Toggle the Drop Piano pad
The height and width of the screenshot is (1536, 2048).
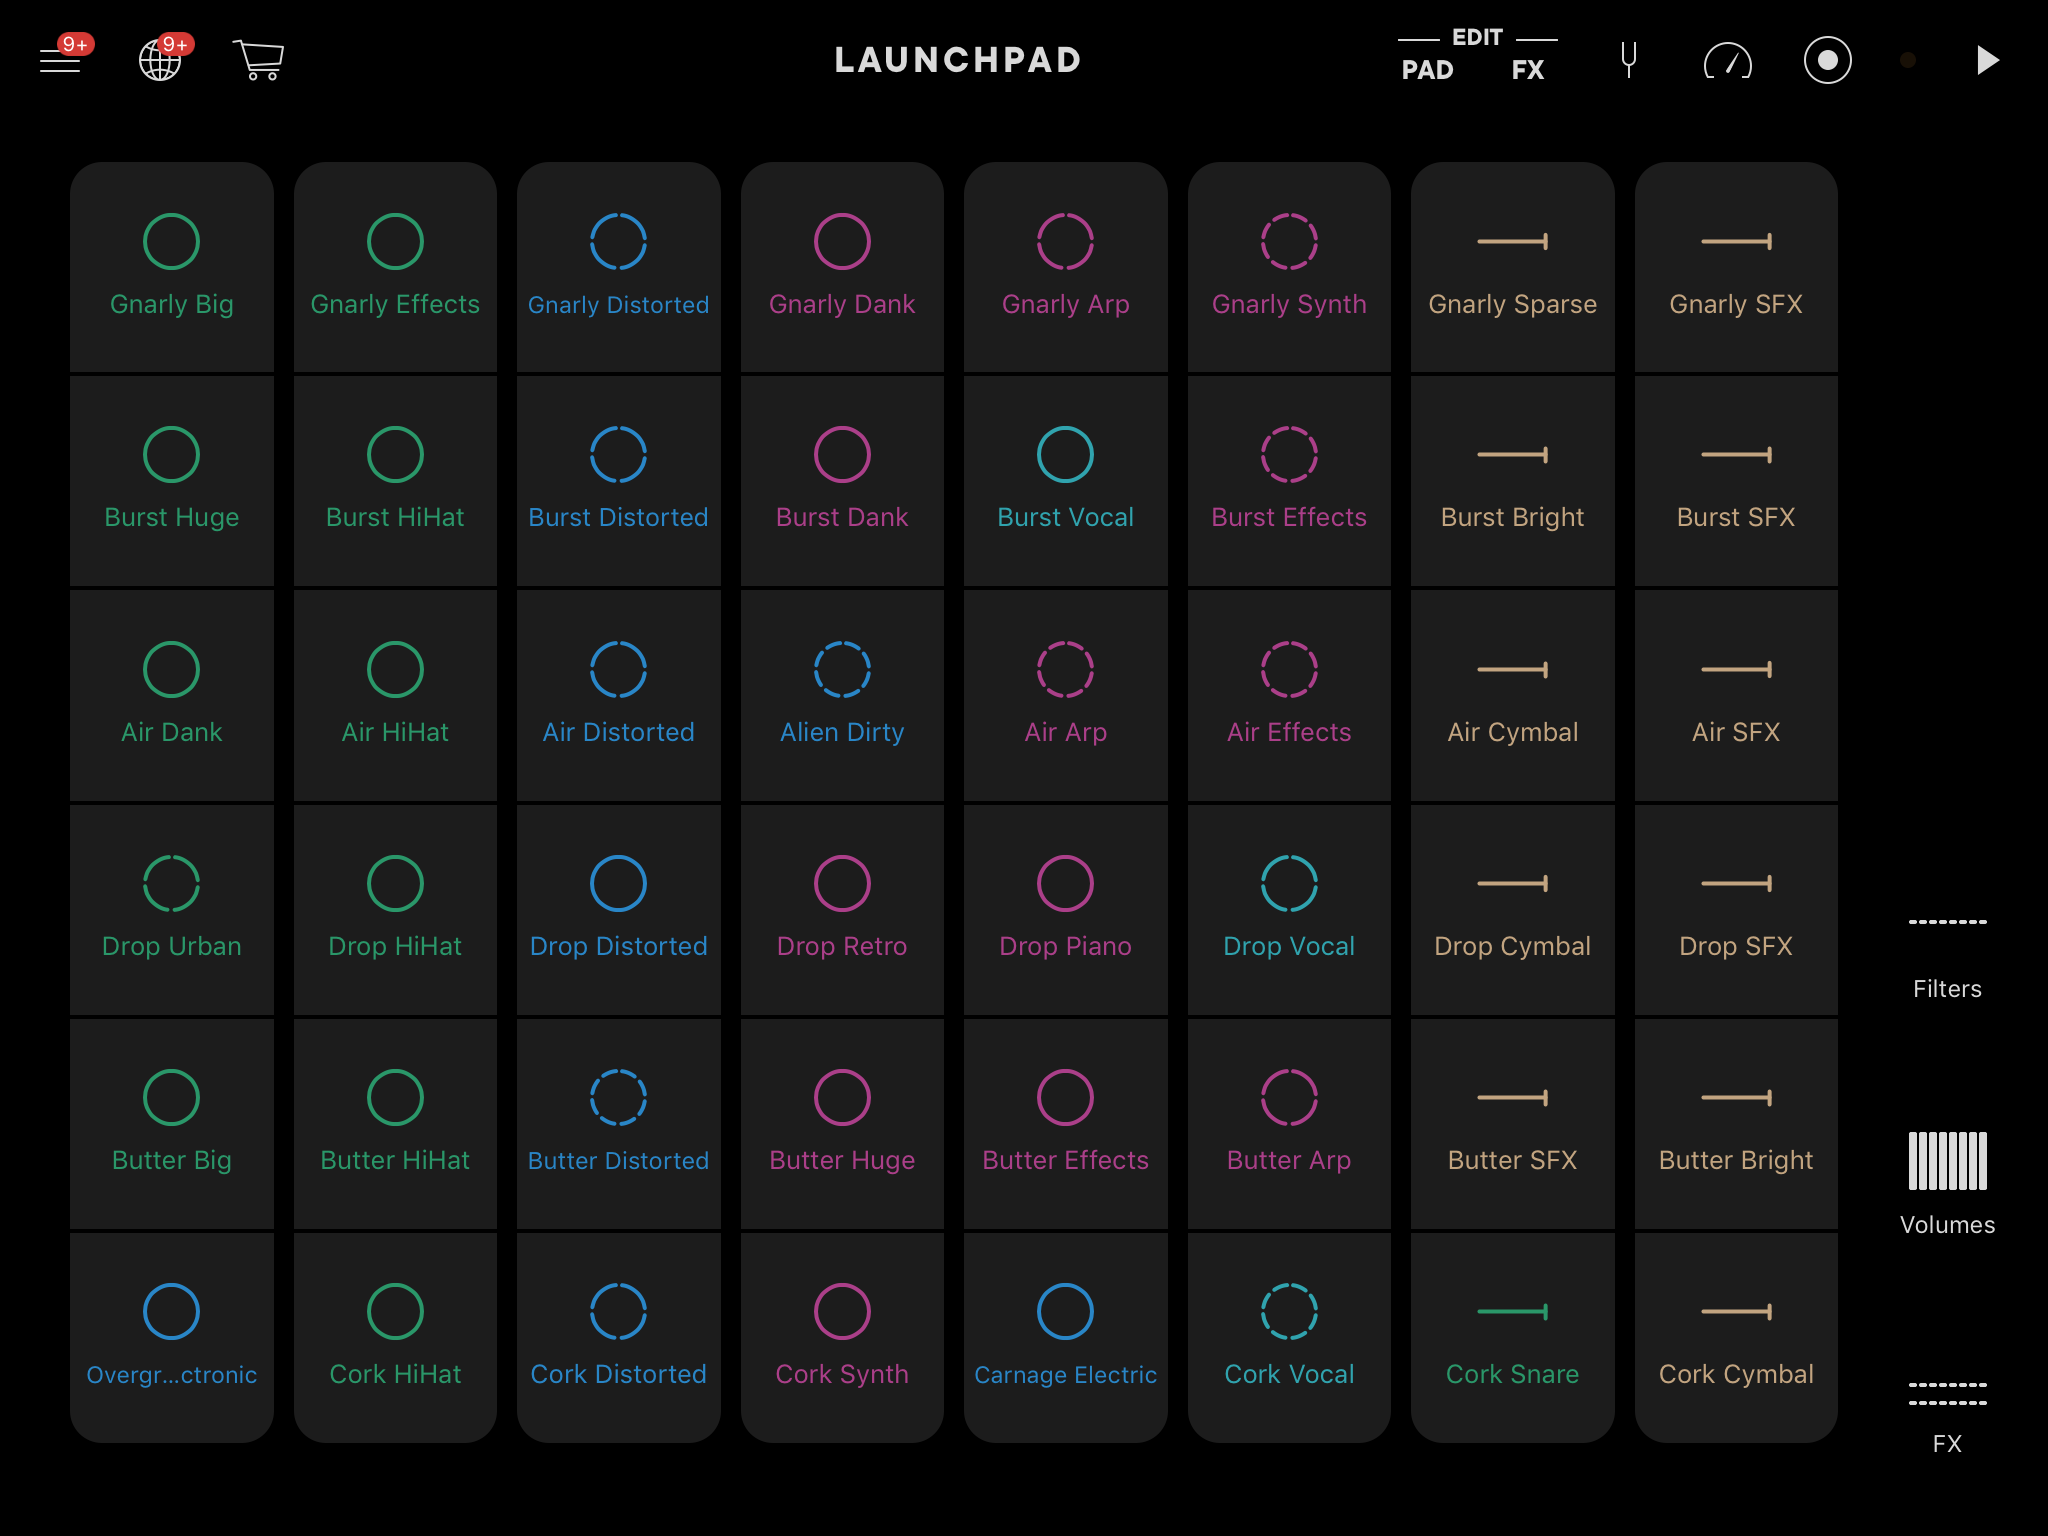click(x=1065, y=909)
